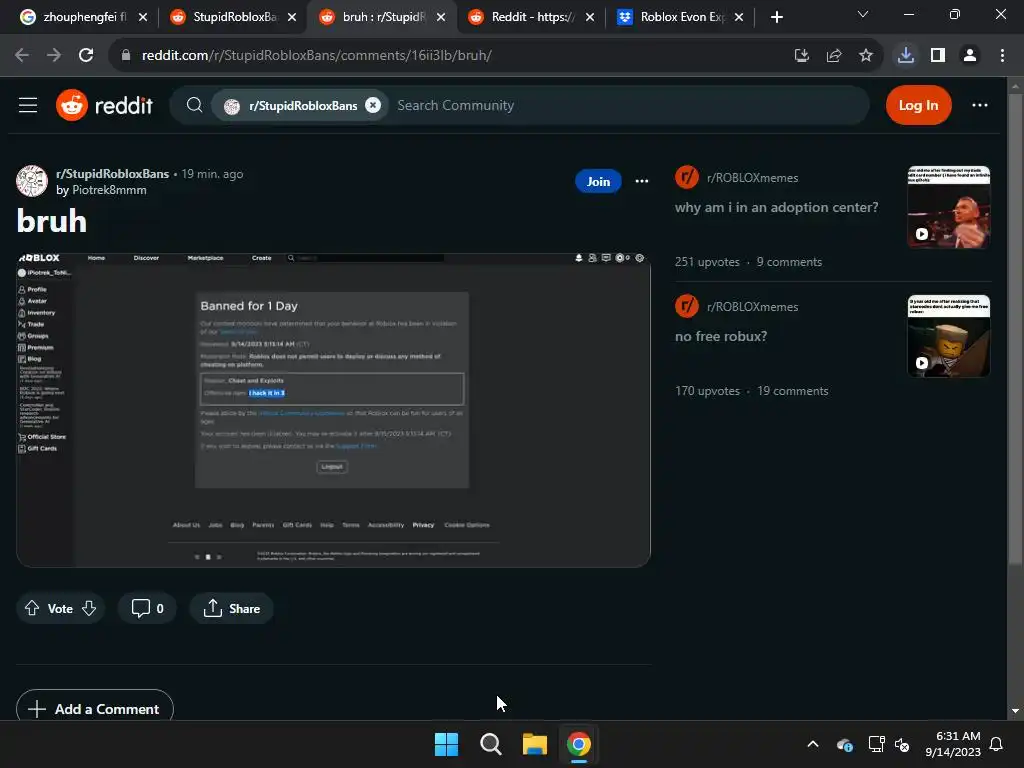Click the muted volume tray icon

902,744
